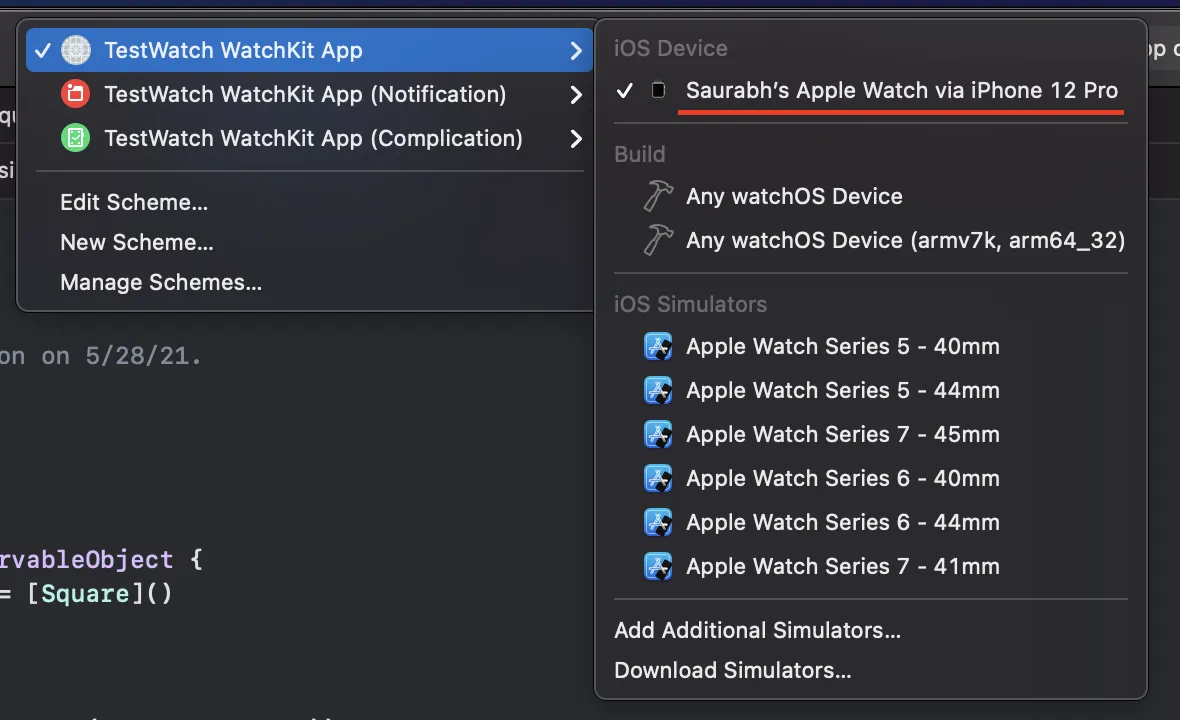This screenshot has width=1180, height=720.
Task: Open Manage Schemes... entry
Action: tap(161, 282)
